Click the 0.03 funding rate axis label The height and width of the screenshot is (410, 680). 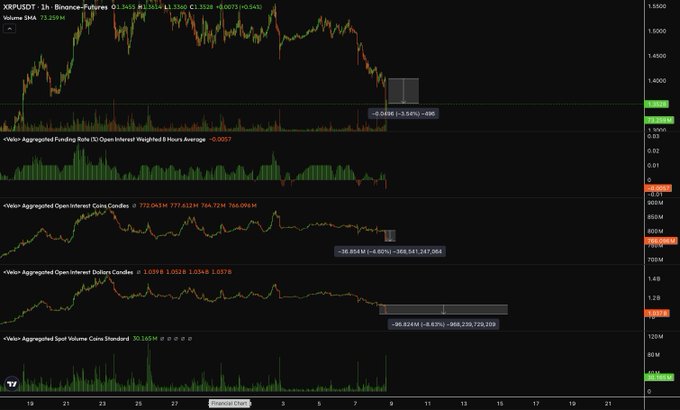pos(653,136)
